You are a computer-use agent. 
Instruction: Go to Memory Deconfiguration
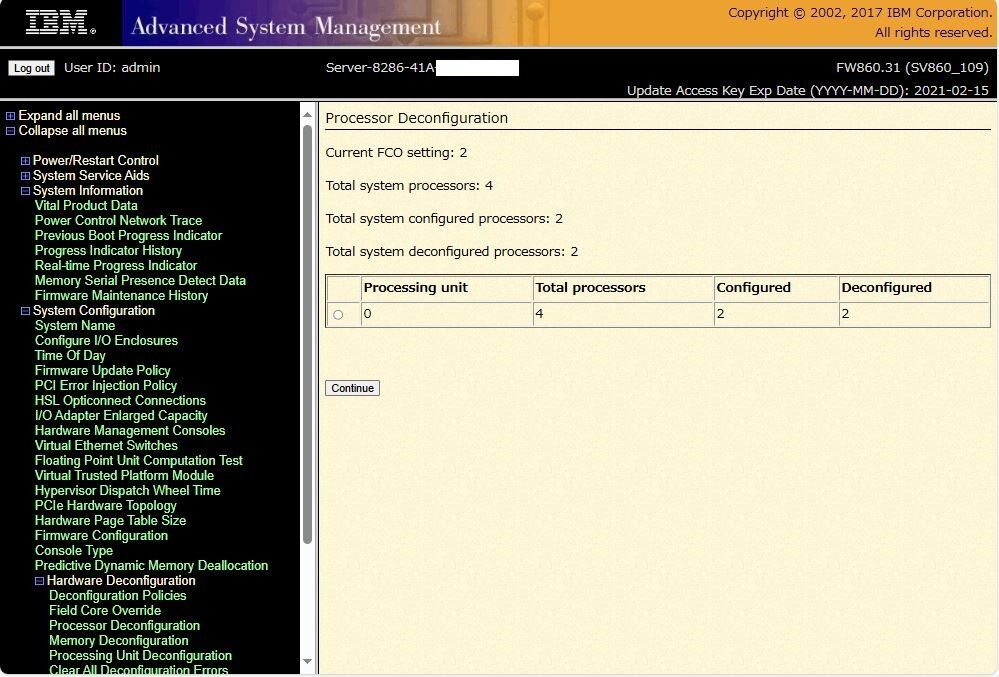pyautogui.click(x=118, y=641)
